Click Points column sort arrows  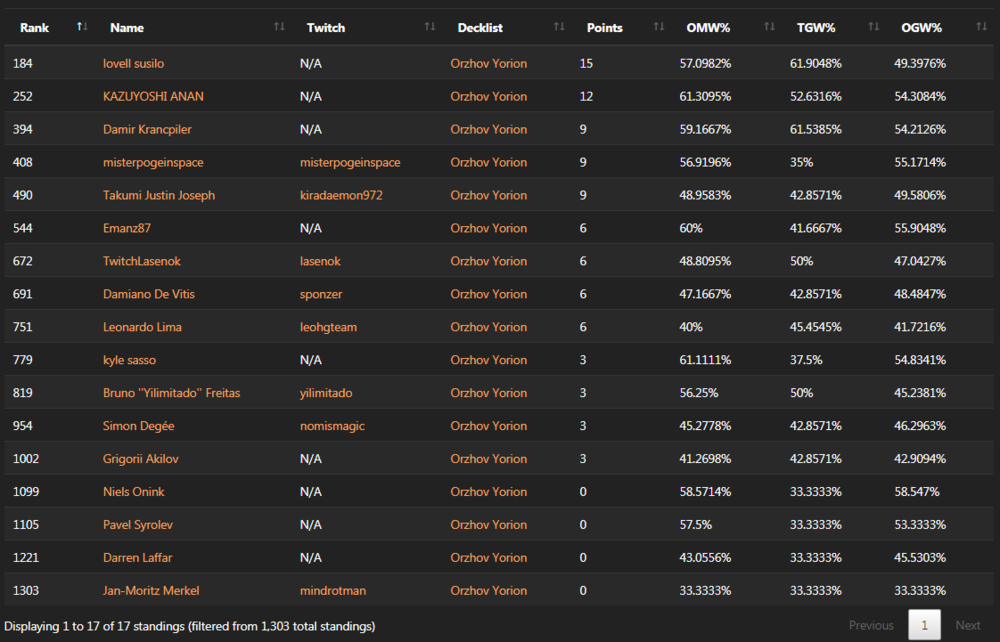click(658, 27)
